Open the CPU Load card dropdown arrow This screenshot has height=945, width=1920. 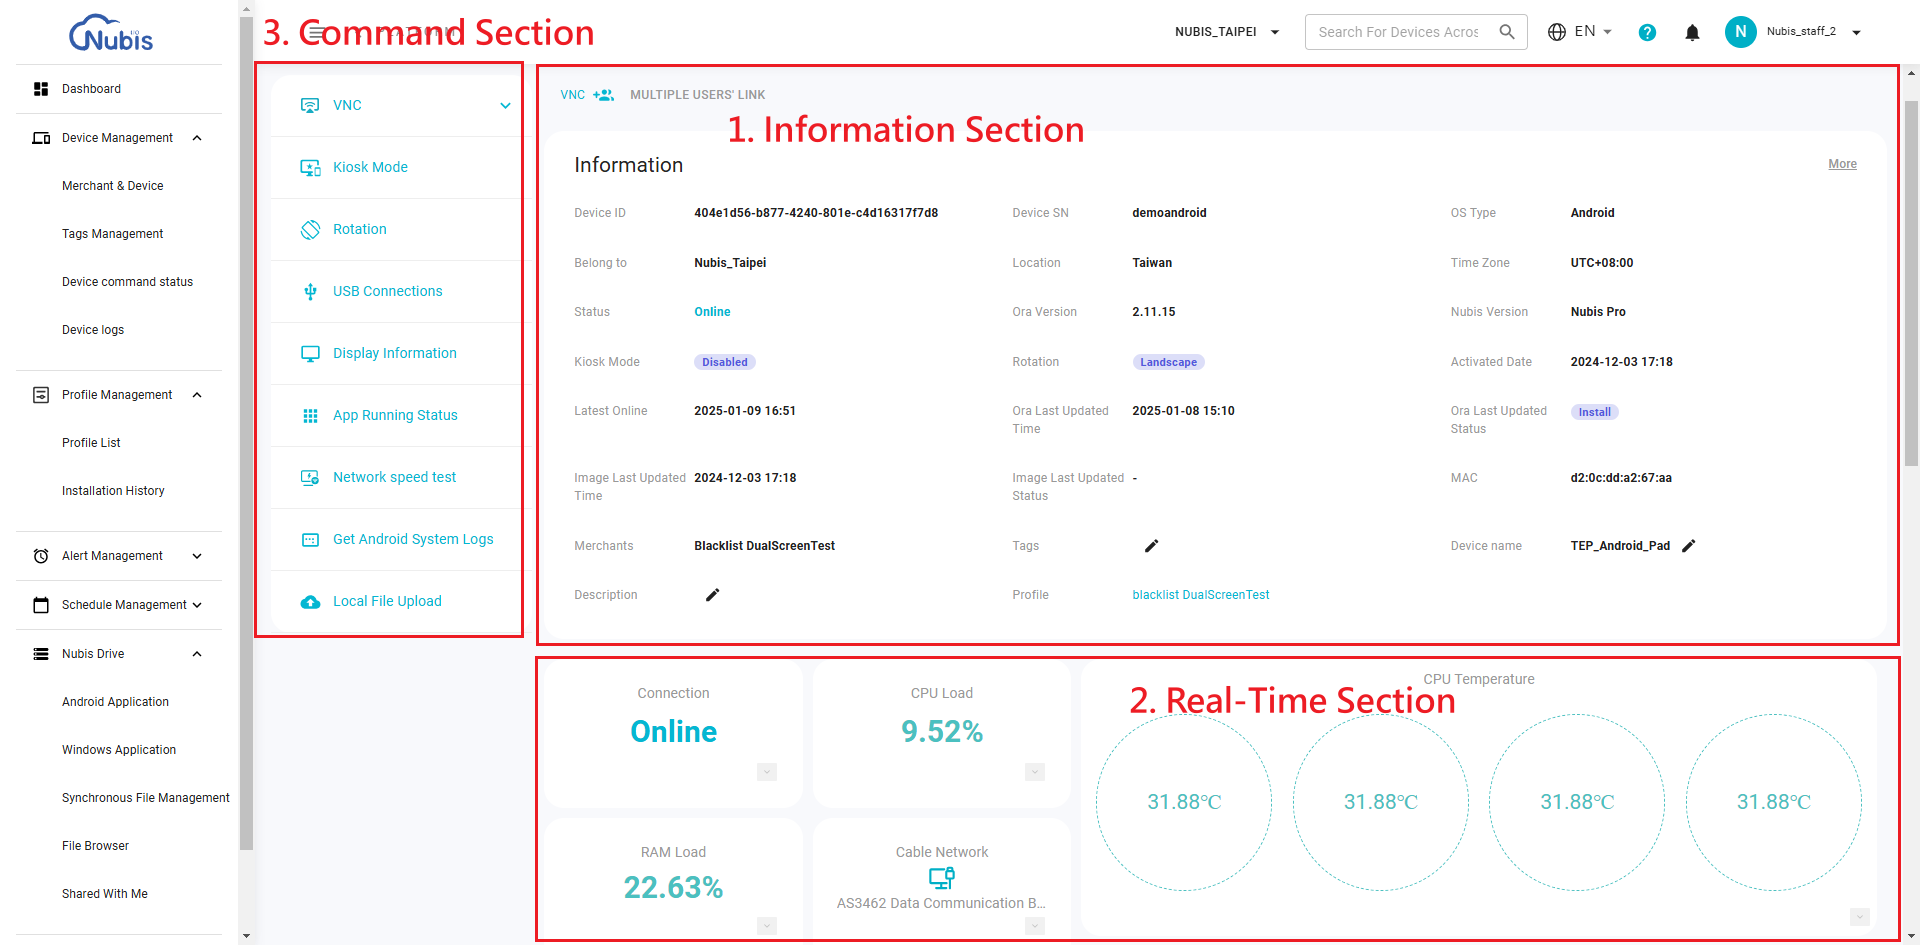(1035, 772)
